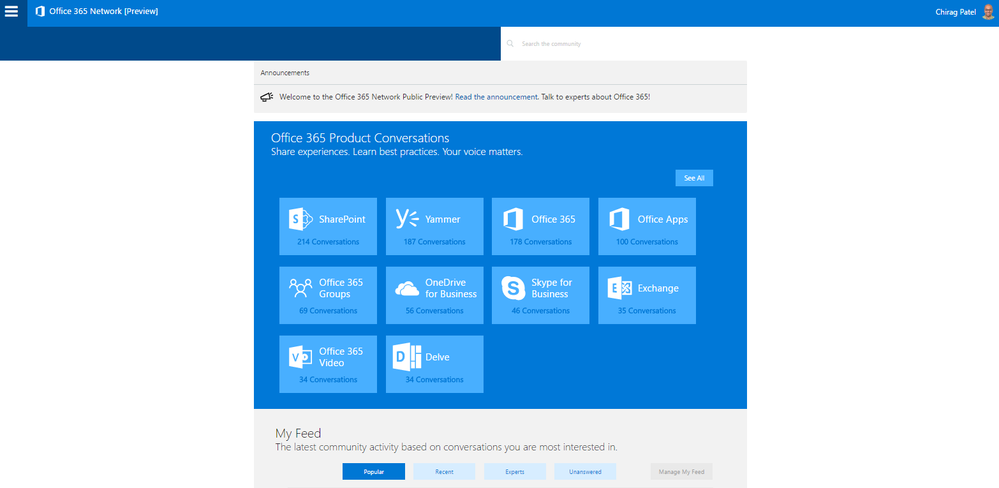Image resolution: width=999 pixels, height=488 pixels.
Task: Click the Delve tile icon
Action: 407,357
